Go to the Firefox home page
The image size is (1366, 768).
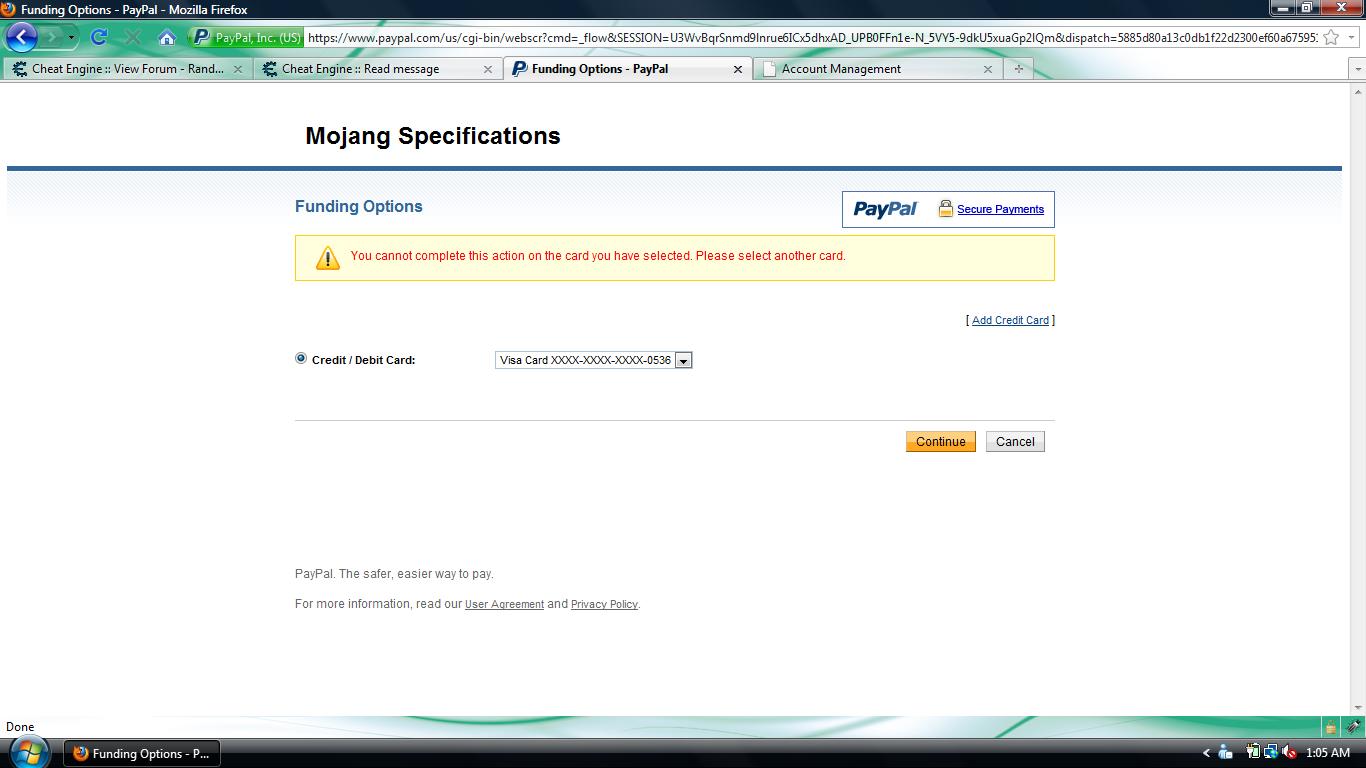click(x=167, y=37)
